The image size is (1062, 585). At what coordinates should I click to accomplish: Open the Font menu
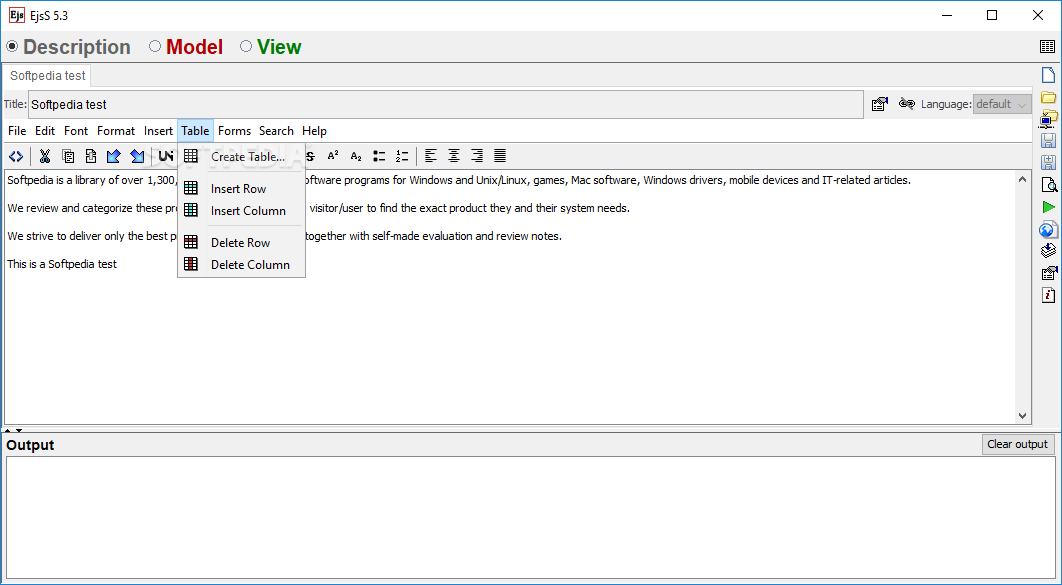point(76,131)
